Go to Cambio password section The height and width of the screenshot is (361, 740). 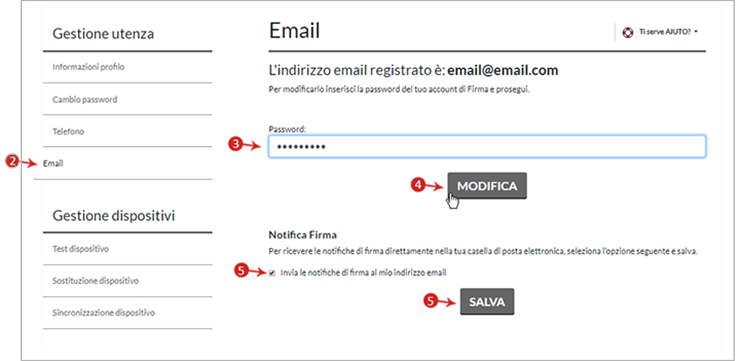point(127,100)
